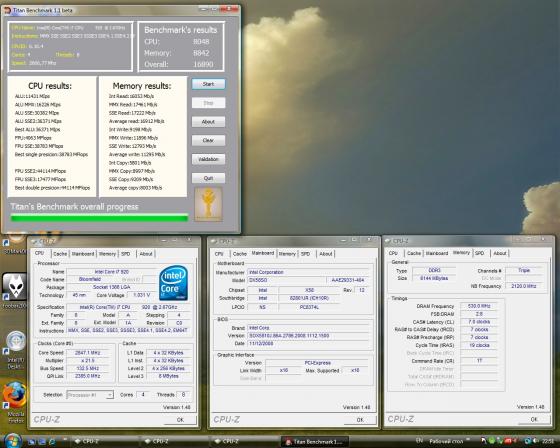
Task: Select Cache tab in memory CPU-Z window
Action: pos(414,253)
